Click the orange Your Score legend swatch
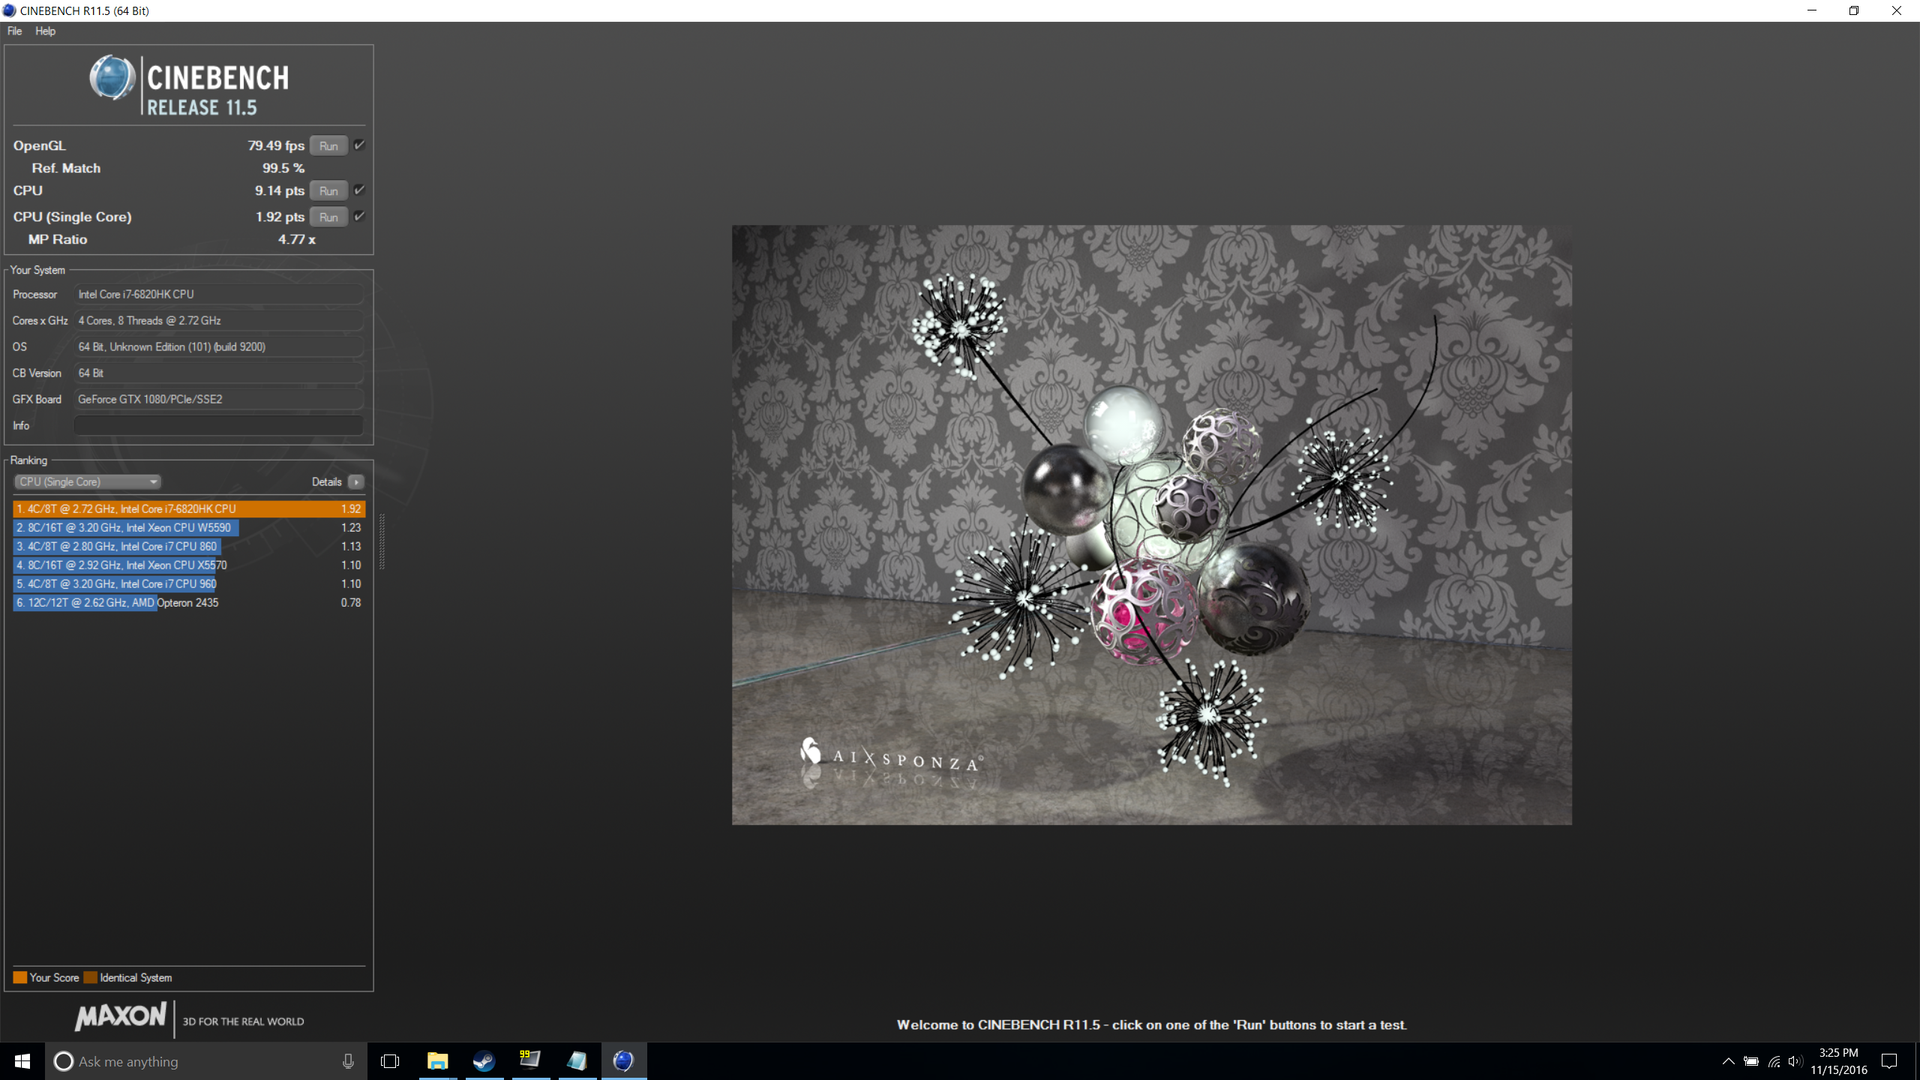The width and height of the screenshot is (1920, 1080). pyautogui.click(x=20, y=978)
